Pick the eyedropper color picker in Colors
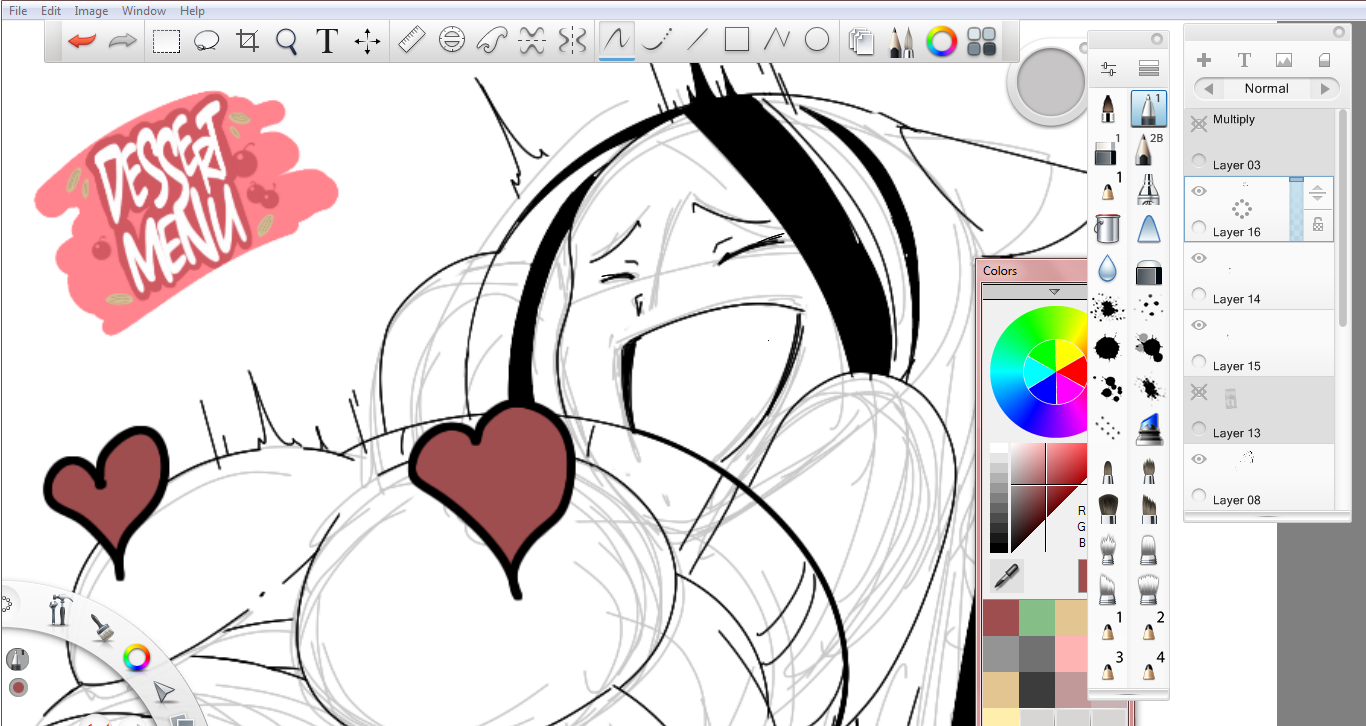This screenshot has width=1366, height=726. (1005, 575)
